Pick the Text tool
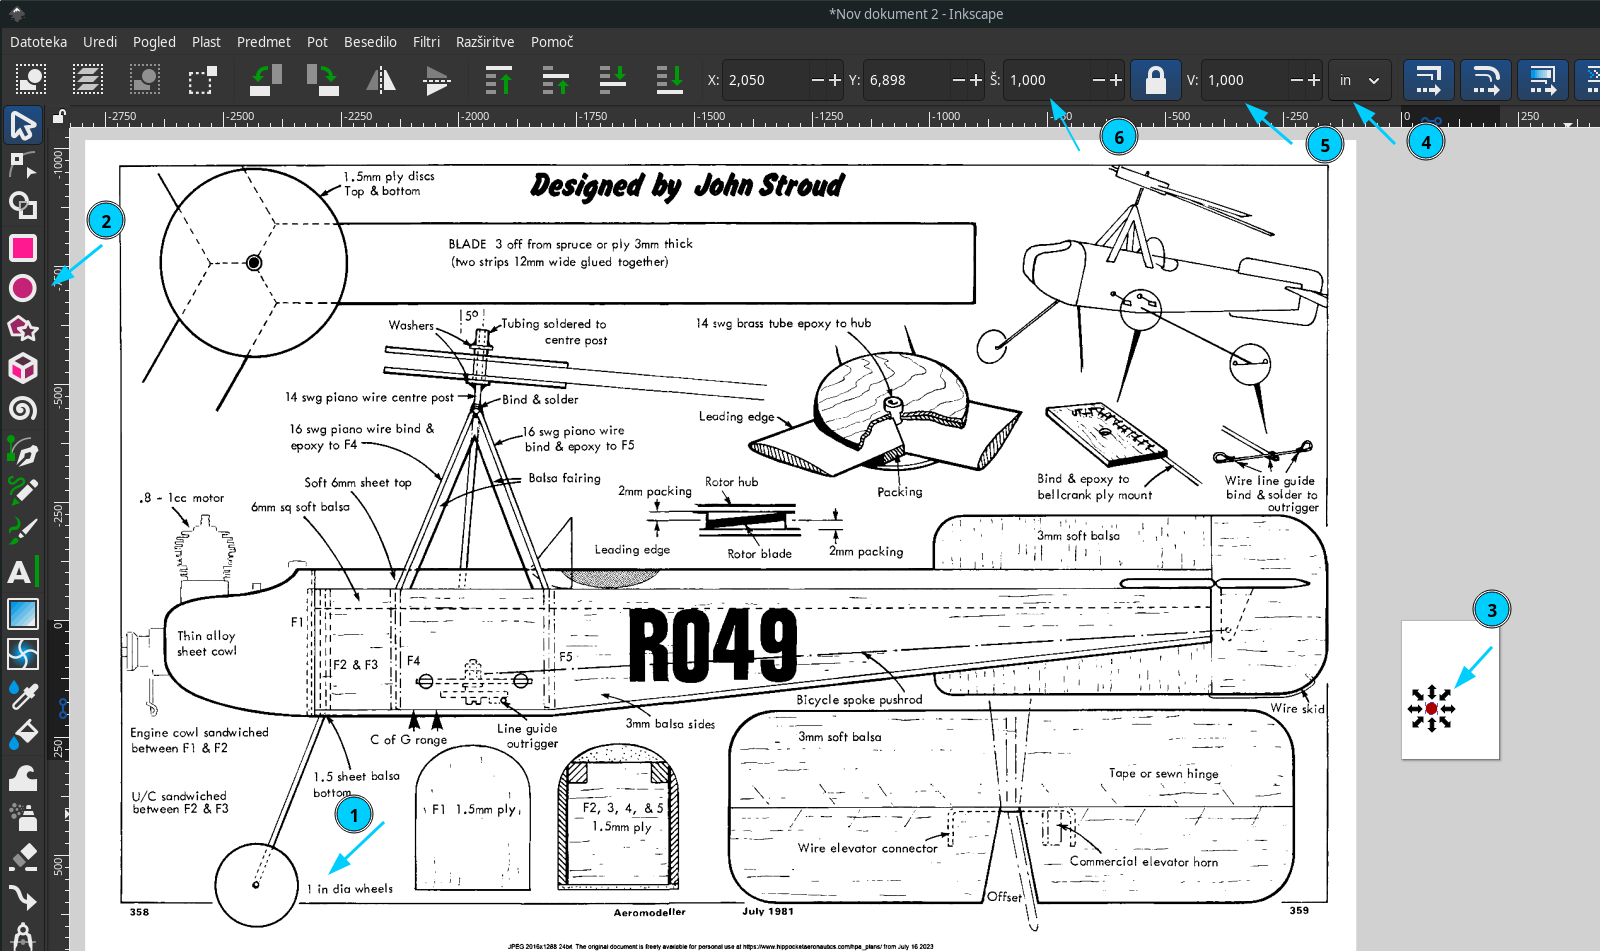 click(x=20, y=572)
